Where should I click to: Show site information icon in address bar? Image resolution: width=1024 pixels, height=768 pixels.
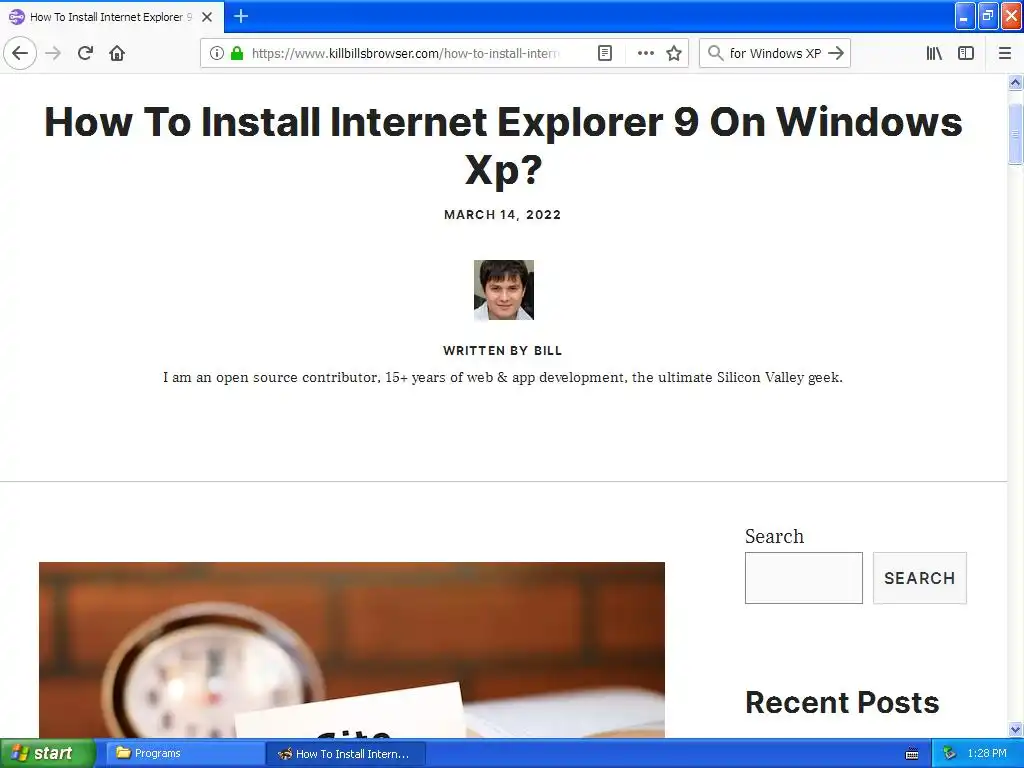click(x=217, y=53)
